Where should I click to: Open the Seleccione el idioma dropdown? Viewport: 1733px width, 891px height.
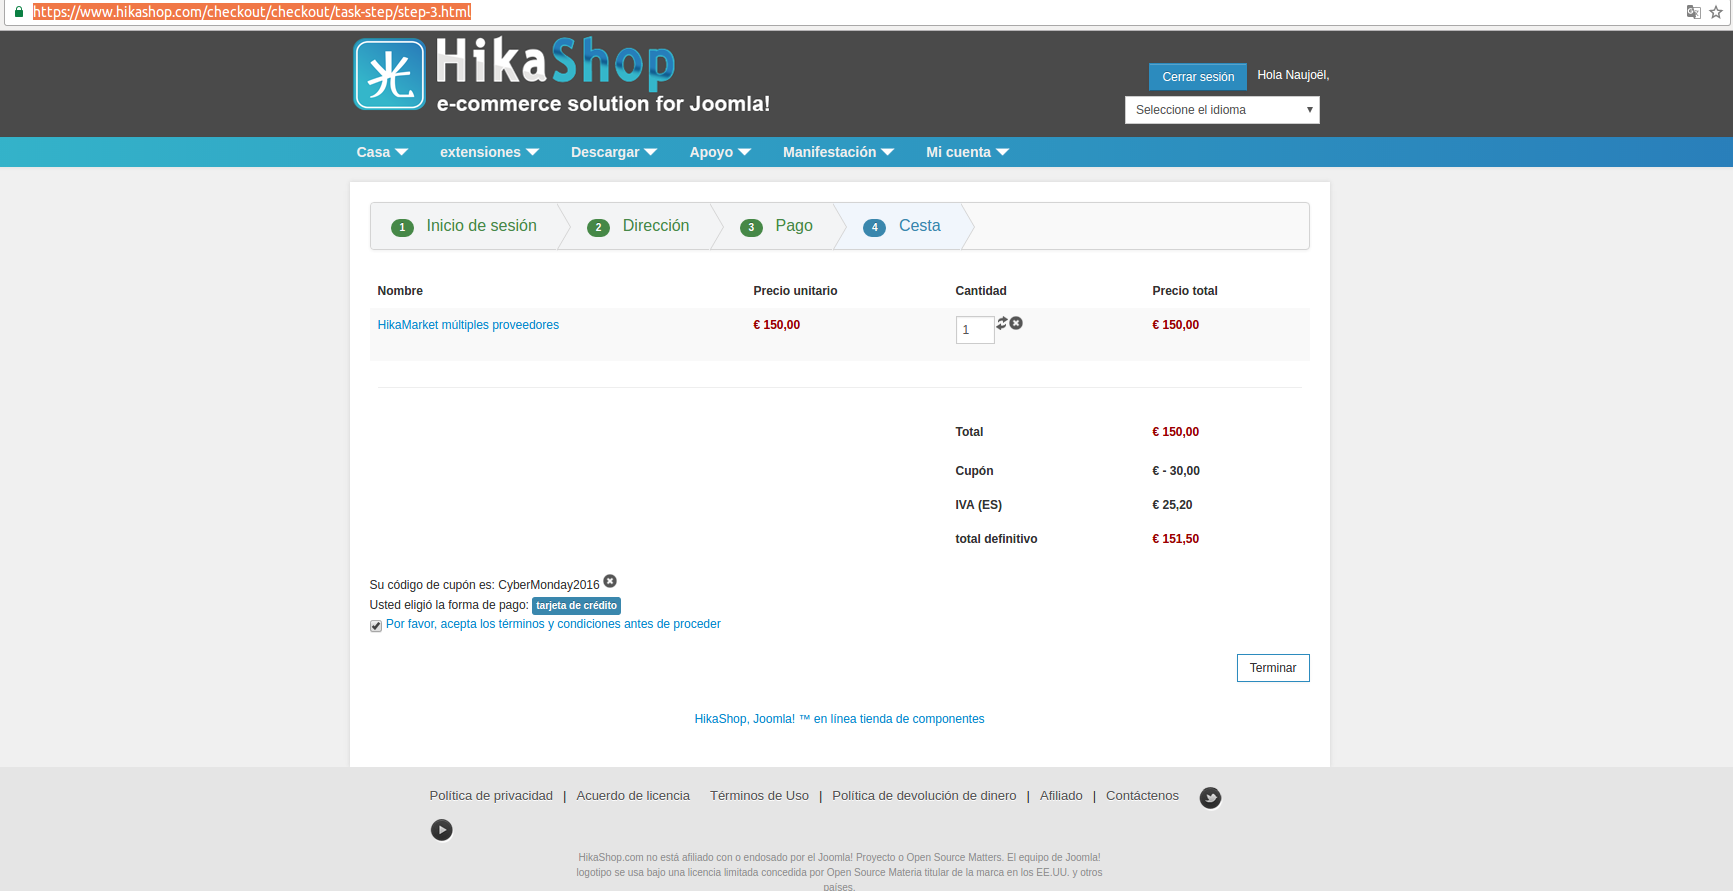click(x=1222, y=110)
